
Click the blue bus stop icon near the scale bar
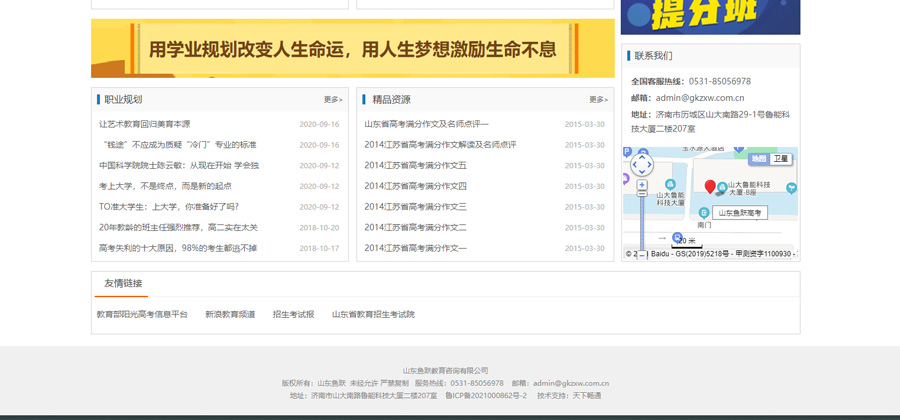[677, 237]
